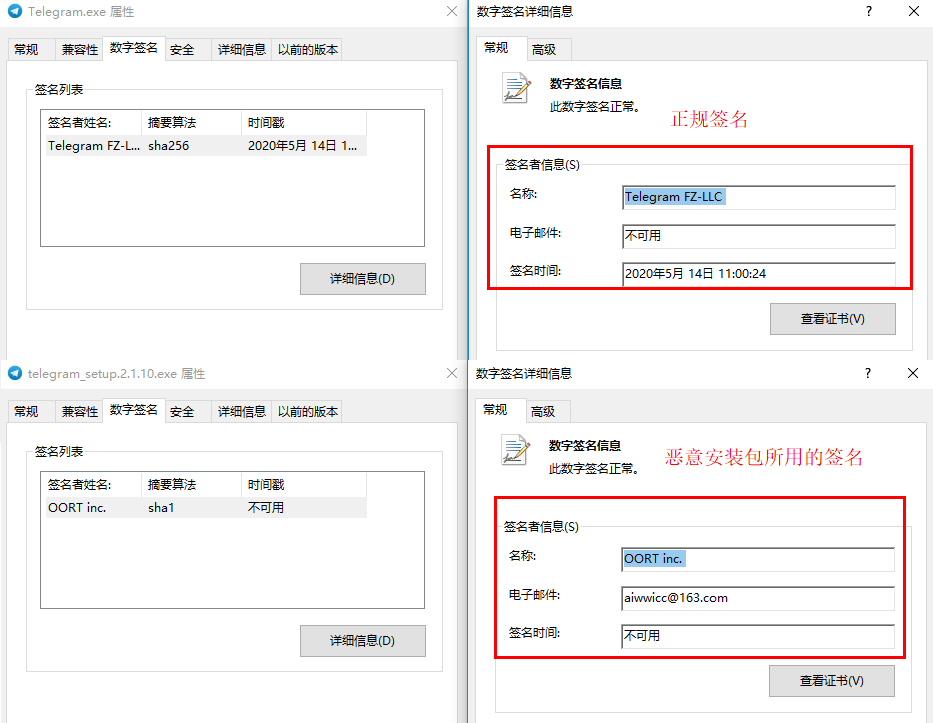Open 以前的版本 tab in telegram_setup properties
This screenshot has width=933, height=723.
308,411
